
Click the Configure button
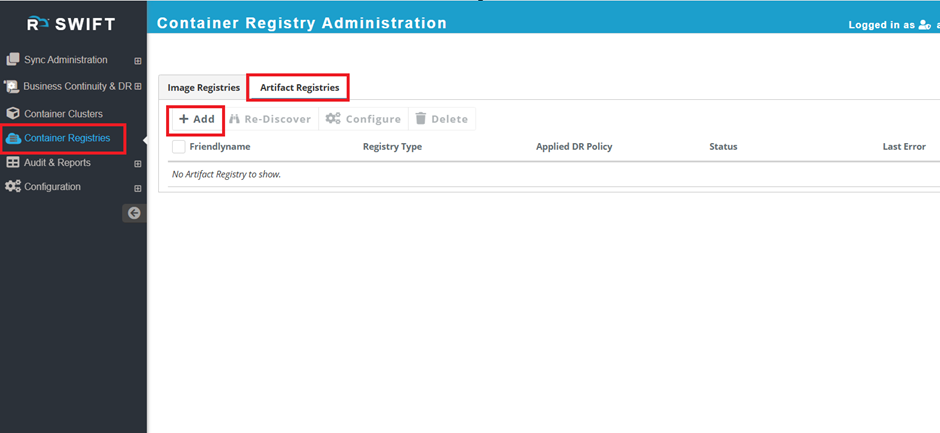coord(363,119)
